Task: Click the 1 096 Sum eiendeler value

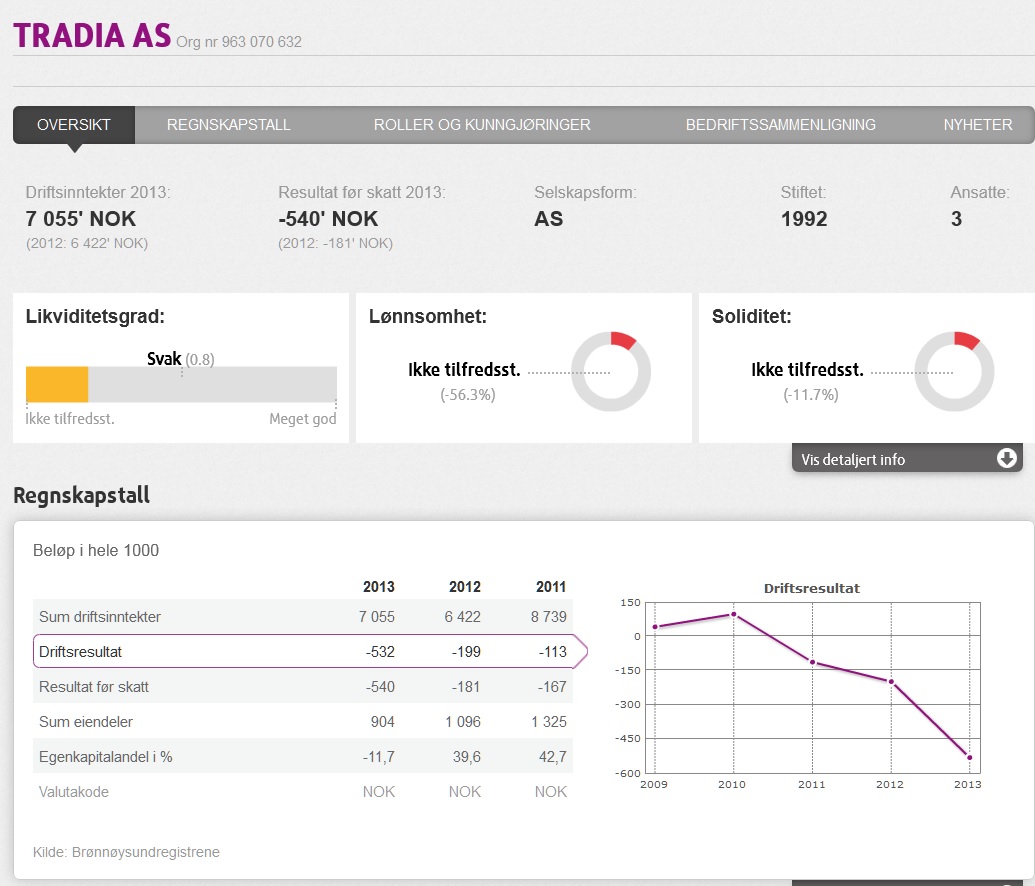Action: tap(463, 722)
